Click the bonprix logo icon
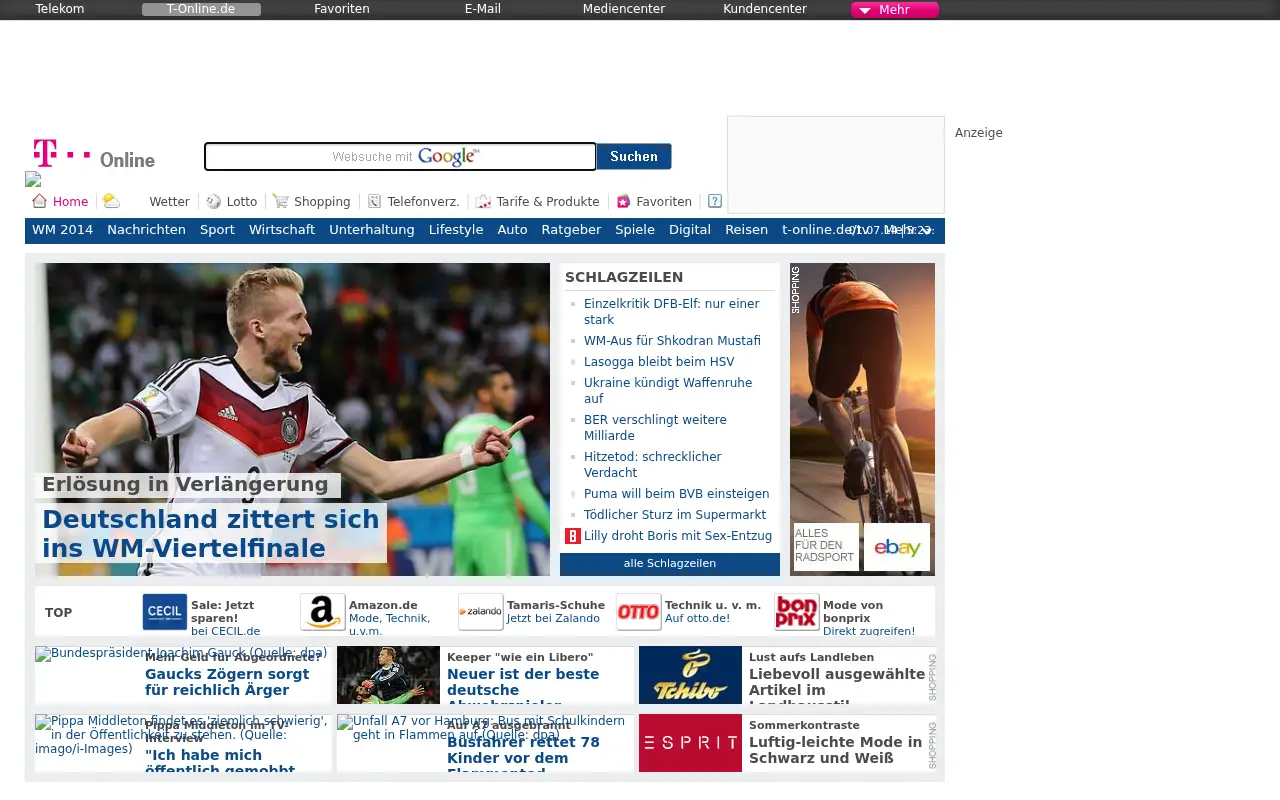 [x=797, y=612]
